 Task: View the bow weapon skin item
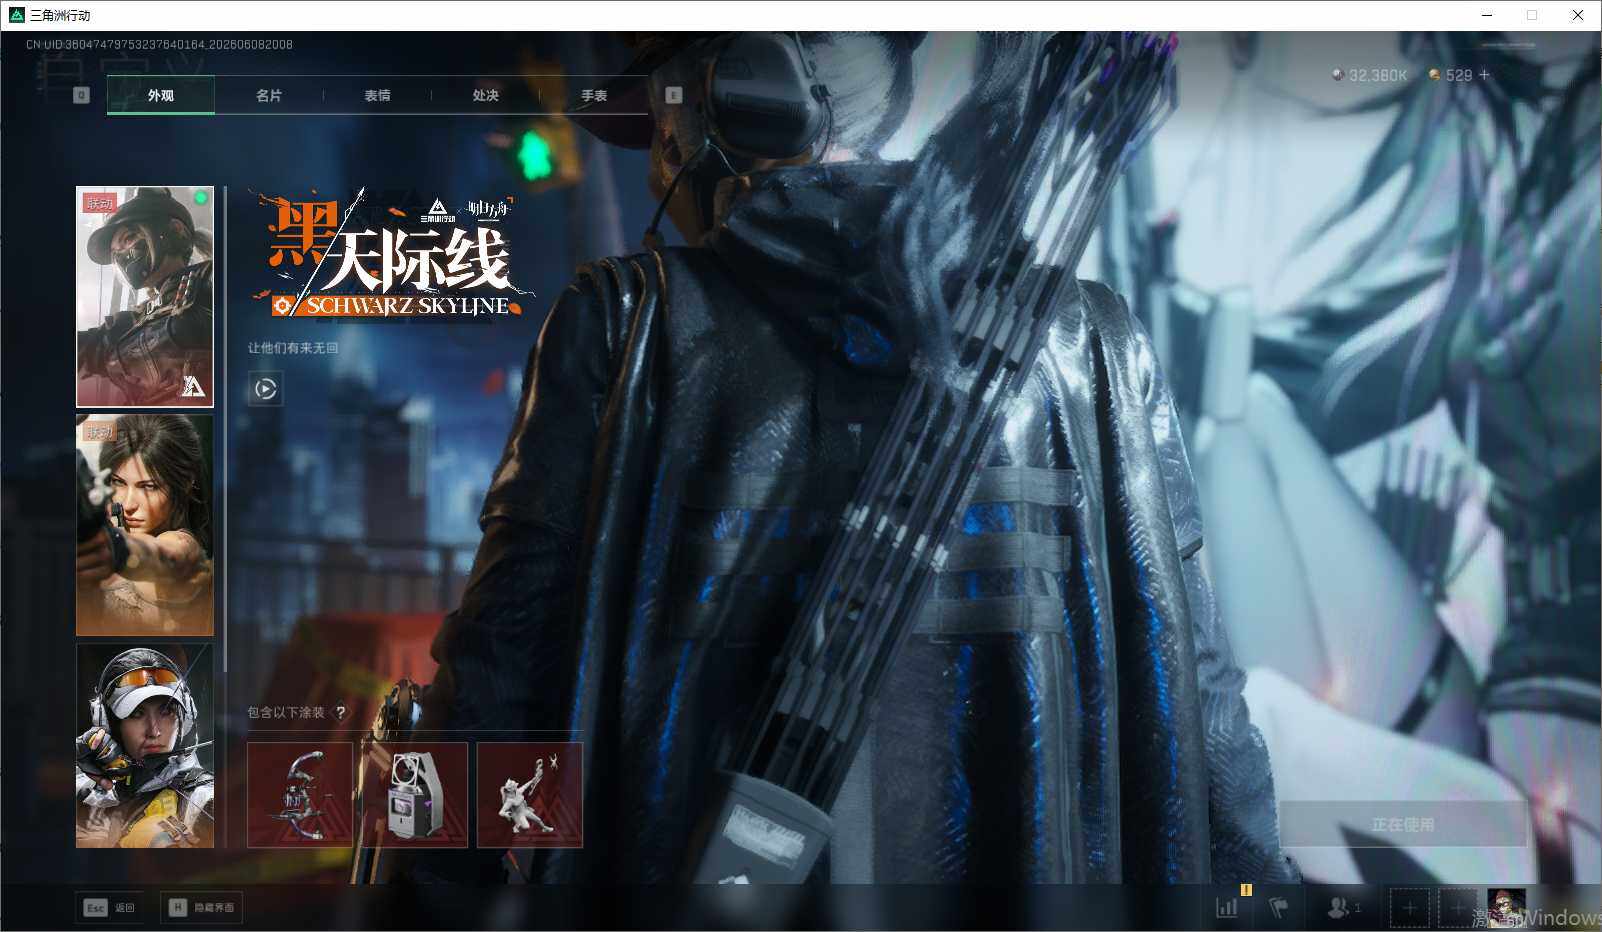pos(300,795)
